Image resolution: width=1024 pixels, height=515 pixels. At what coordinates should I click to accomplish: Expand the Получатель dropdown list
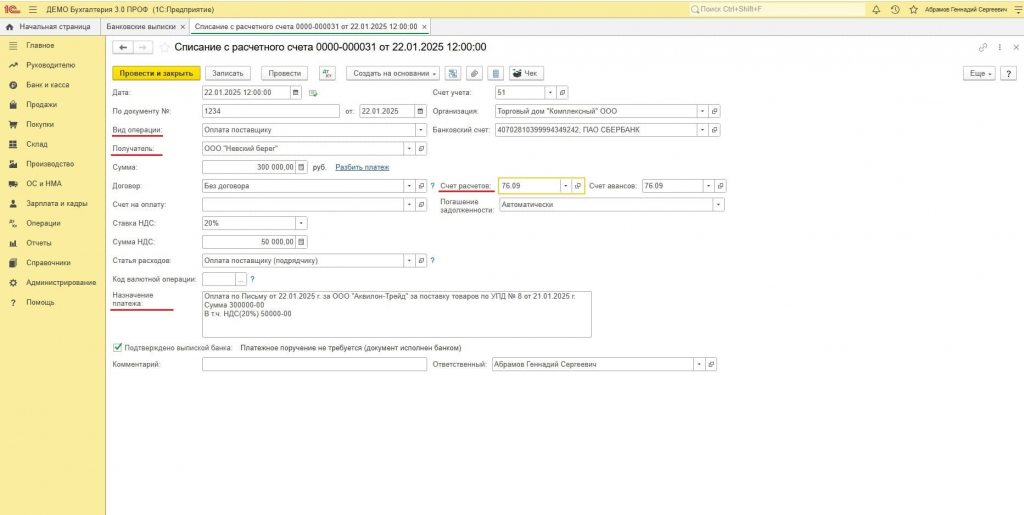(x=409, y=149)
